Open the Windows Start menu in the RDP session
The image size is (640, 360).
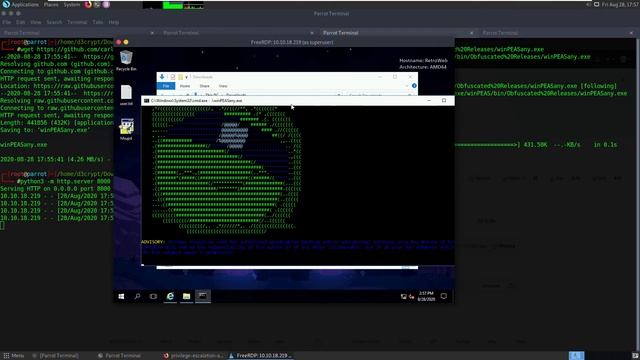click(x=121, y=296)
